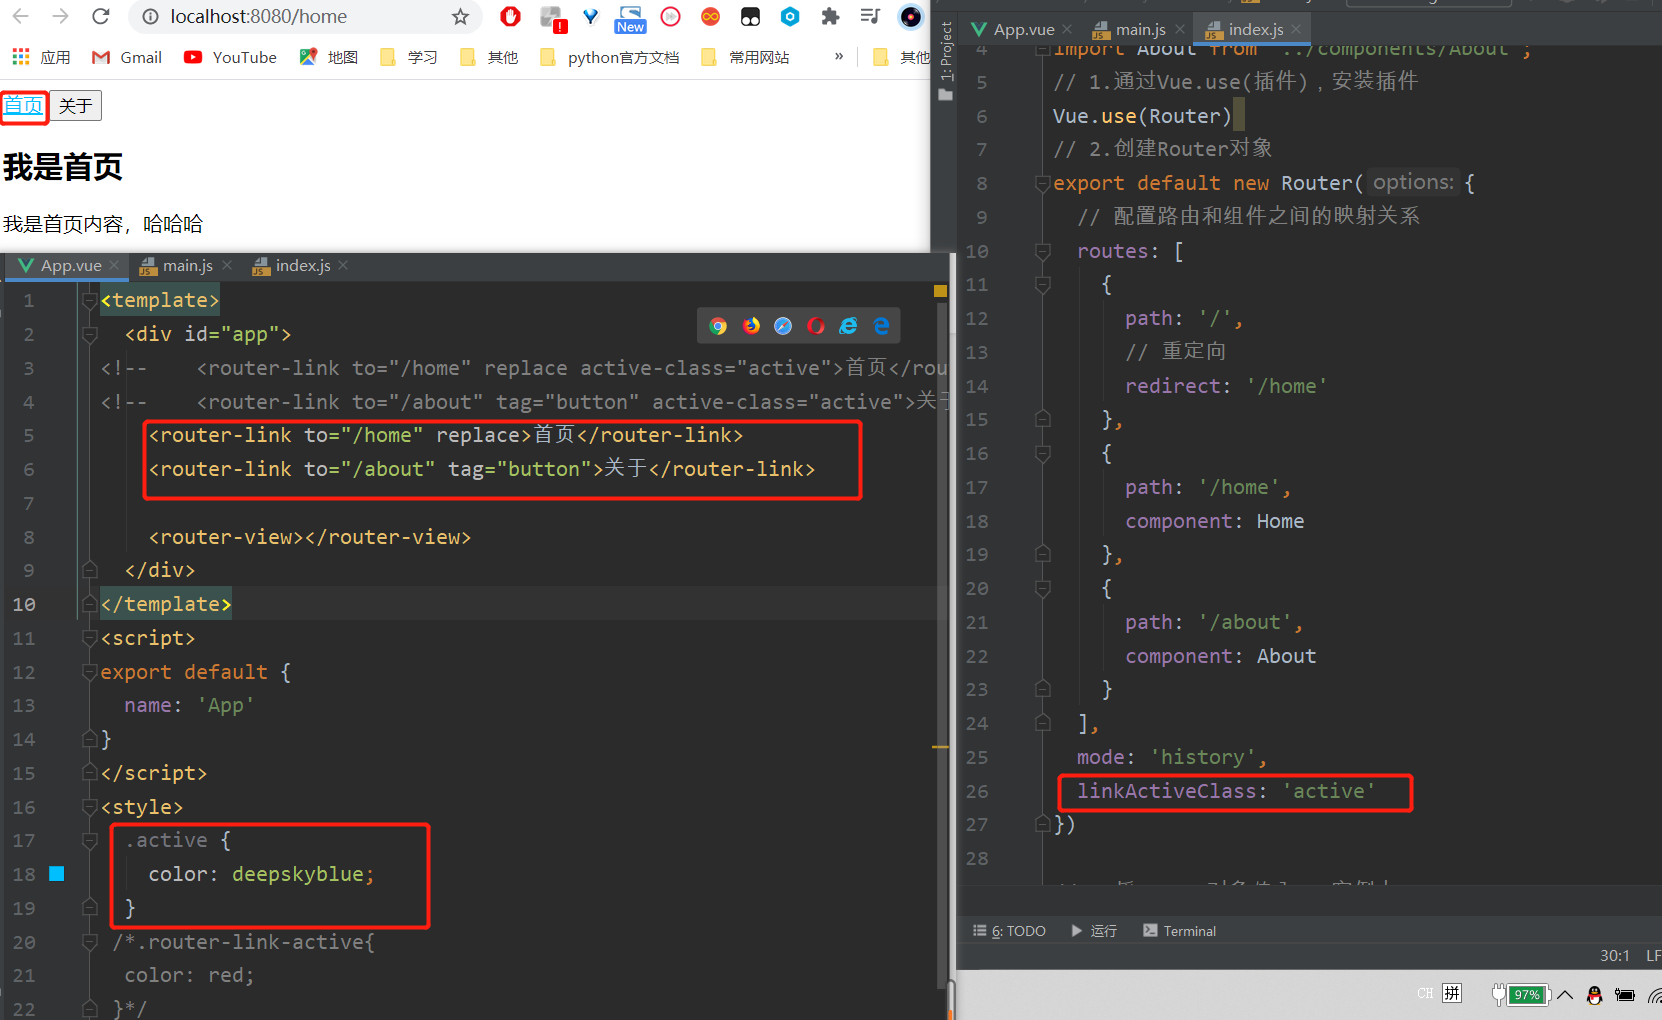1662x1020 pixels.
Task: Change the LF line separator in status bar
Action: click(x=1654, y=955)
